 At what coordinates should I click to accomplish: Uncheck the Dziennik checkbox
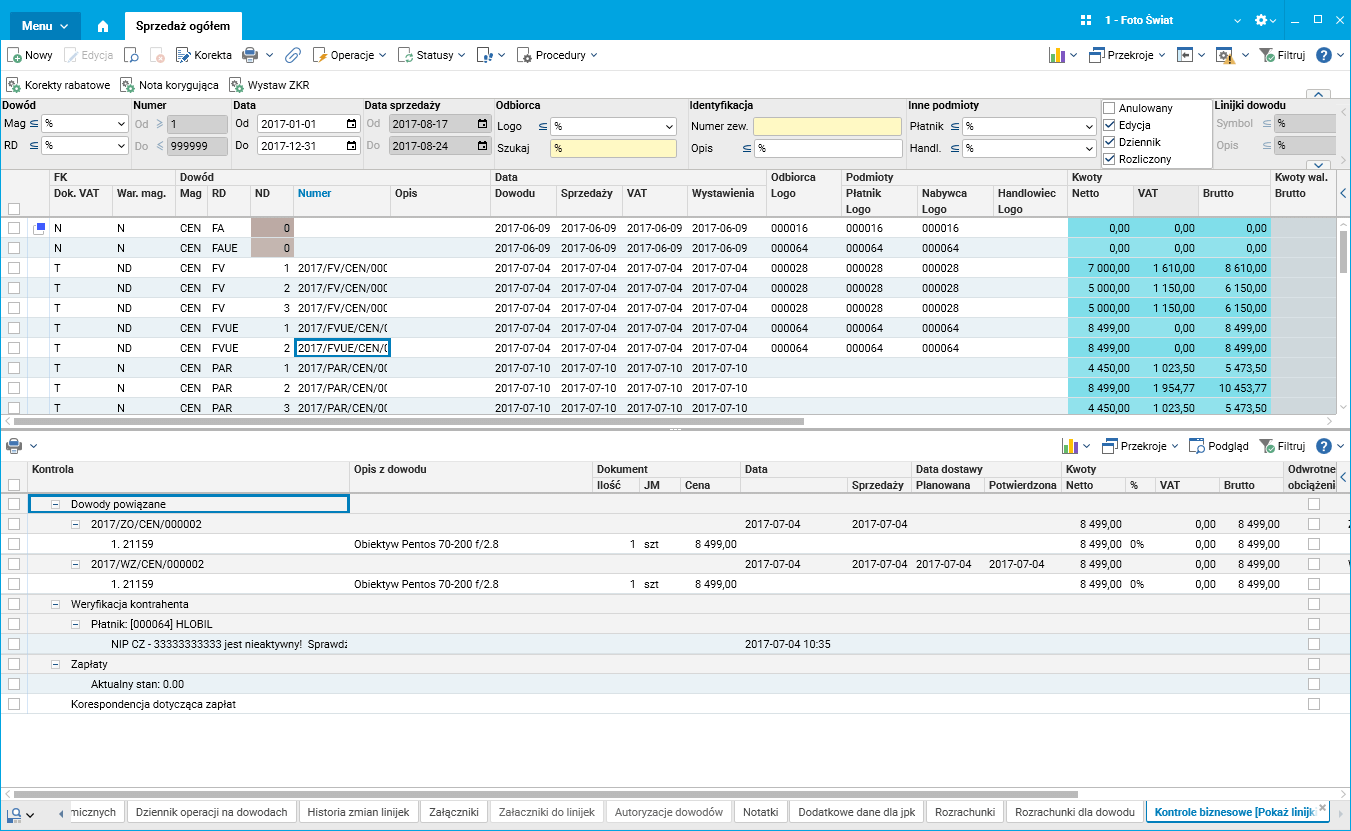(1109, 142)
